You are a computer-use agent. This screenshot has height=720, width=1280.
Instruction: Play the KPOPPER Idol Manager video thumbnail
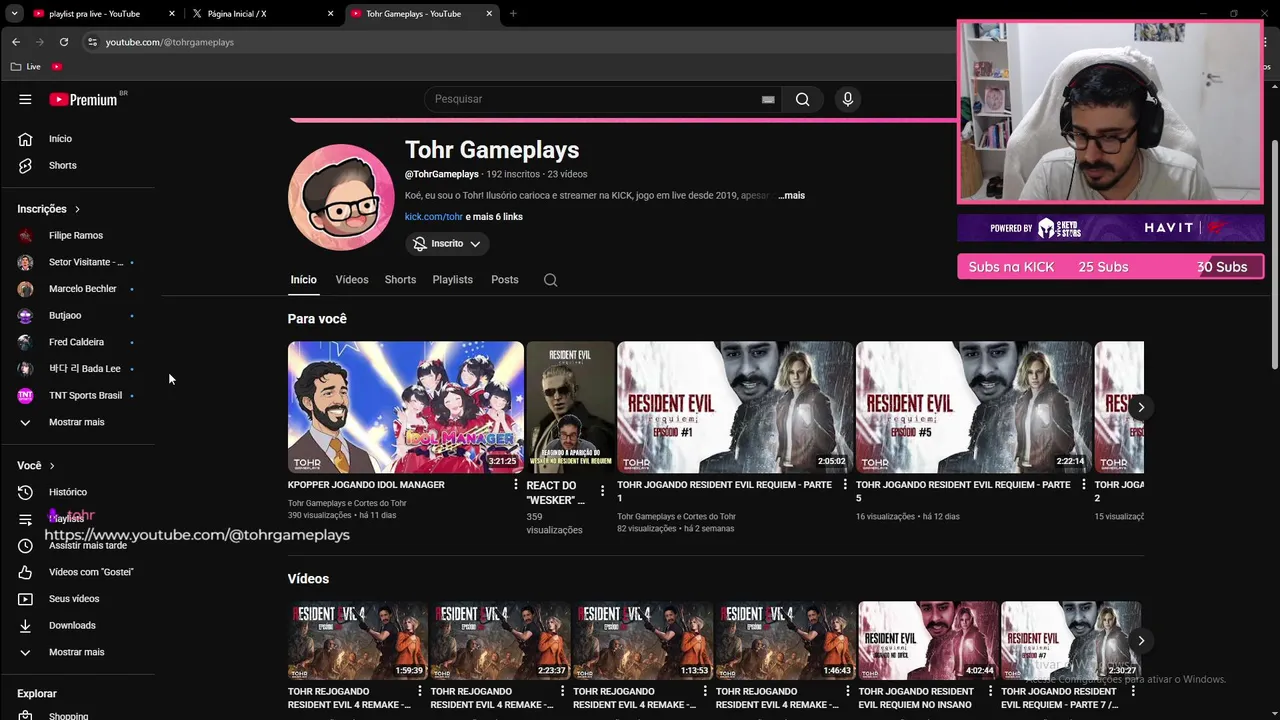405,407
